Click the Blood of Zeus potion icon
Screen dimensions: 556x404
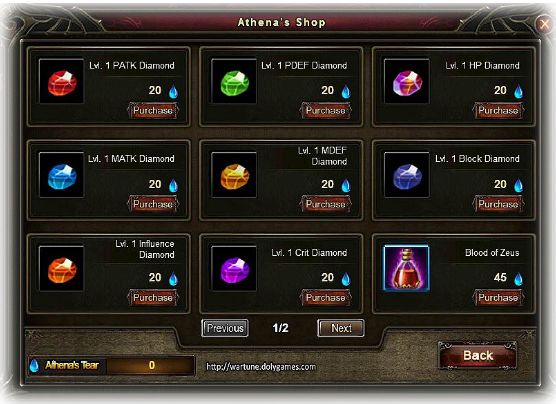coord(407,268)
